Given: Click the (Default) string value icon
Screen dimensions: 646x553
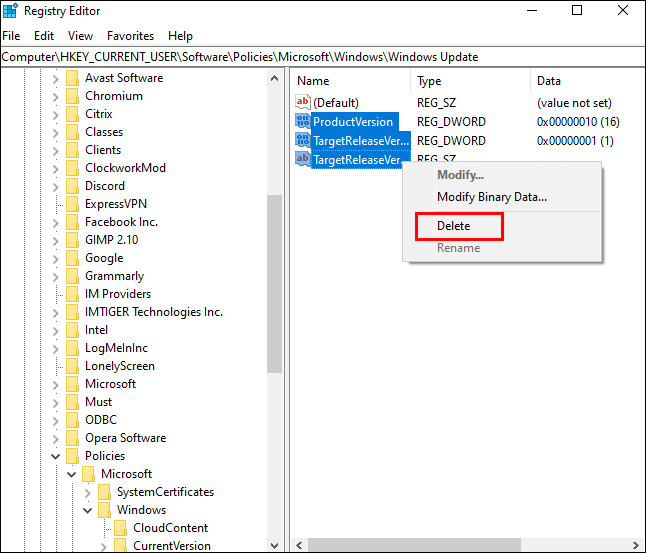Looking at the screenshot, I should click(x=303, y=102).
